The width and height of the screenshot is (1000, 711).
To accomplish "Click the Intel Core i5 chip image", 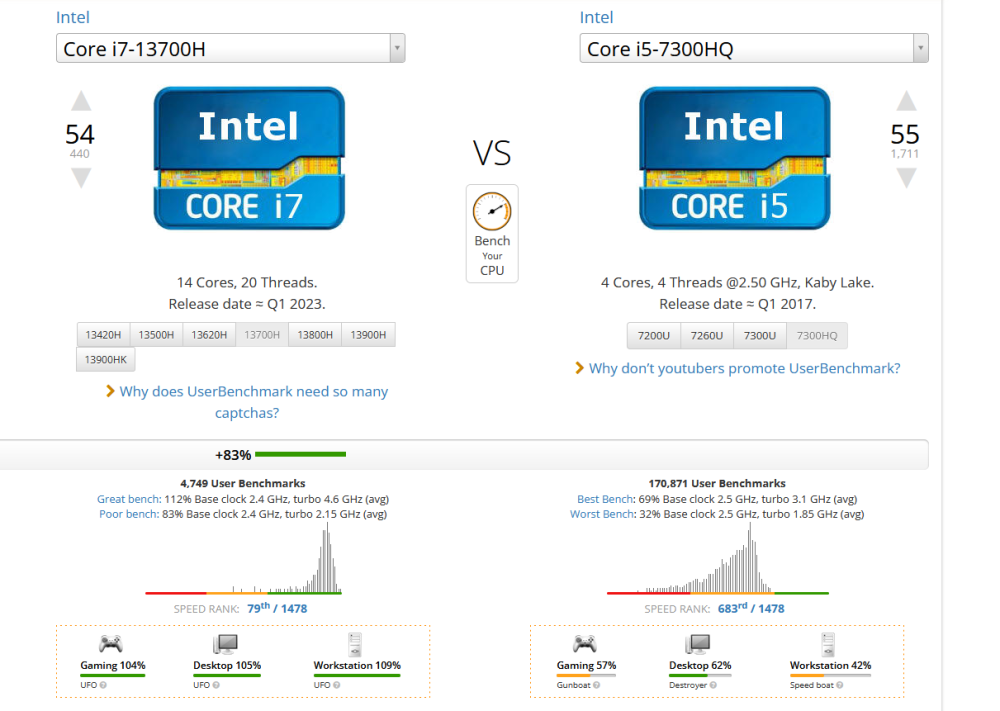I will tap(734, 158).
